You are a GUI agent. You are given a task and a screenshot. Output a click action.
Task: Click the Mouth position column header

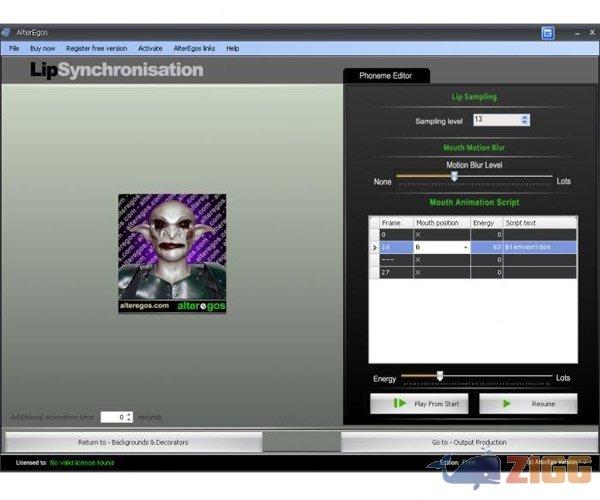click(x=442, y=223)
